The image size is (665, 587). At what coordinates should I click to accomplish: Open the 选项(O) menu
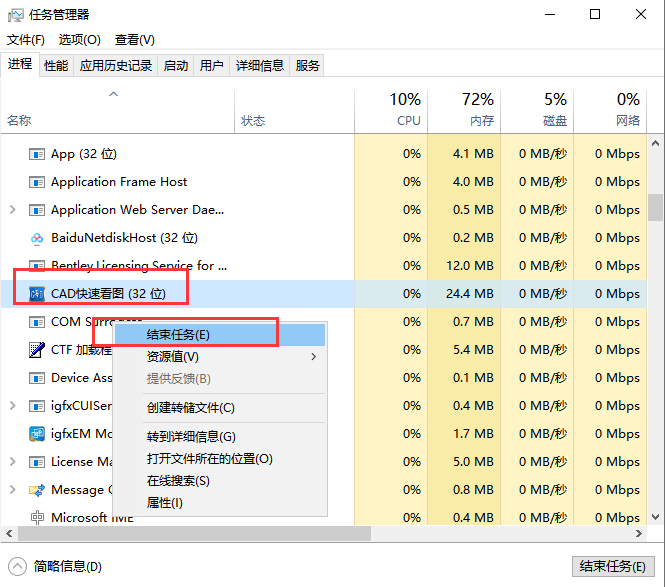(x=79, y=40)
